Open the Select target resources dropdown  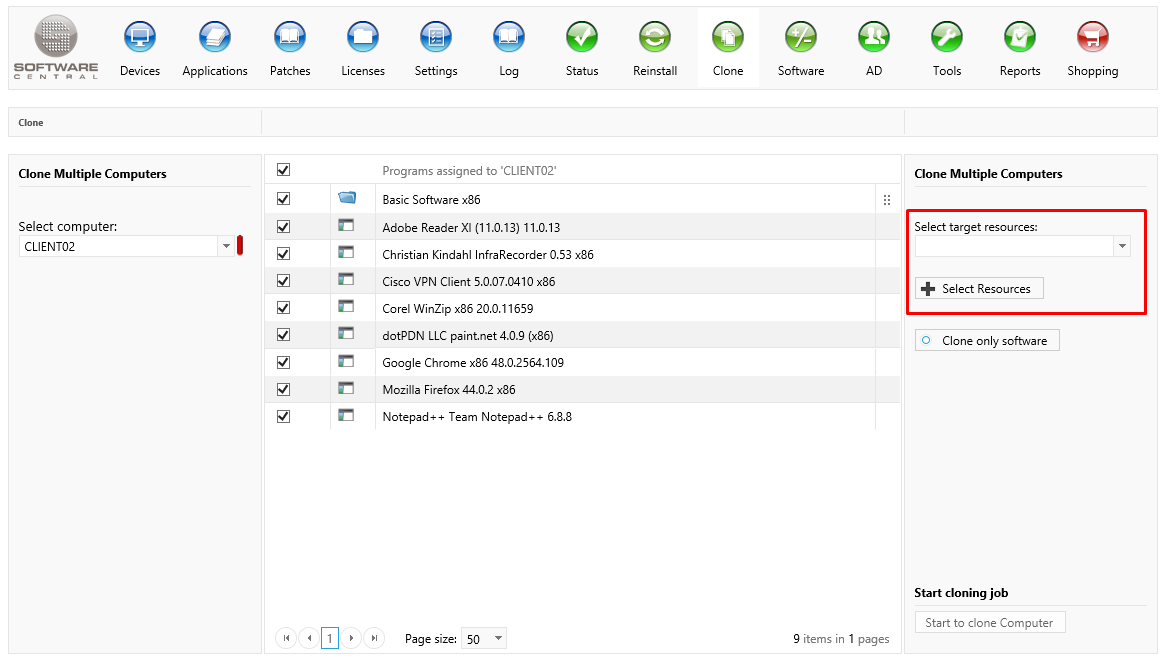click(1121, 246)
